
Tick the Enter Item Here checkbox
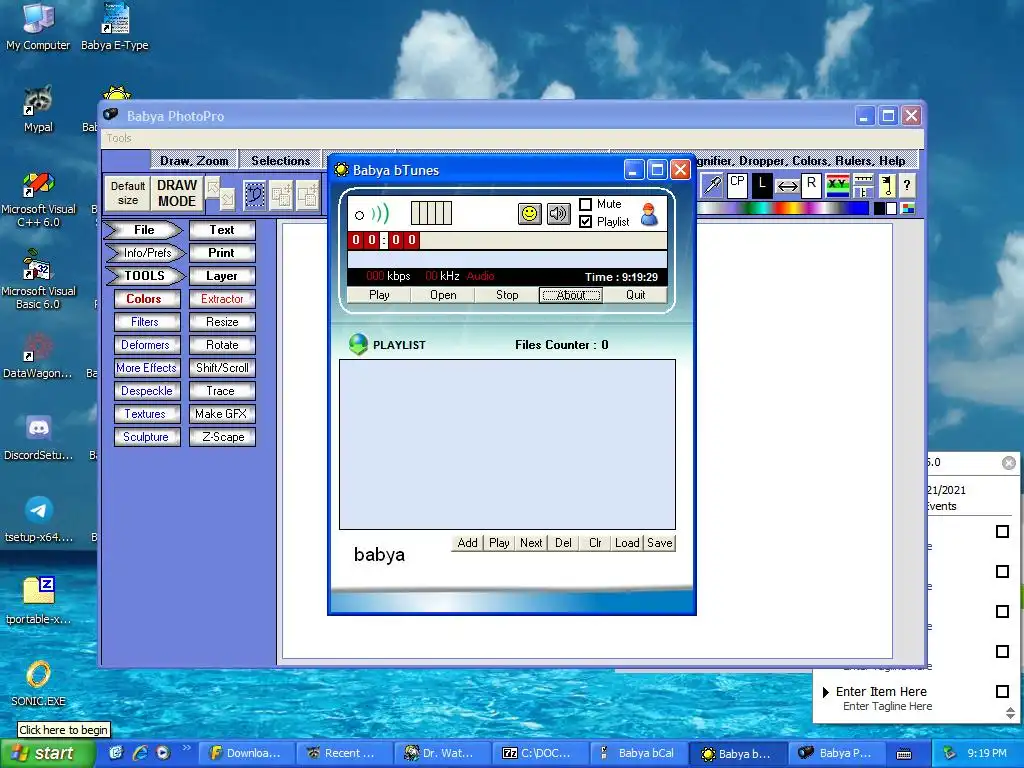pyautogui.click(x=1002, y=691)
